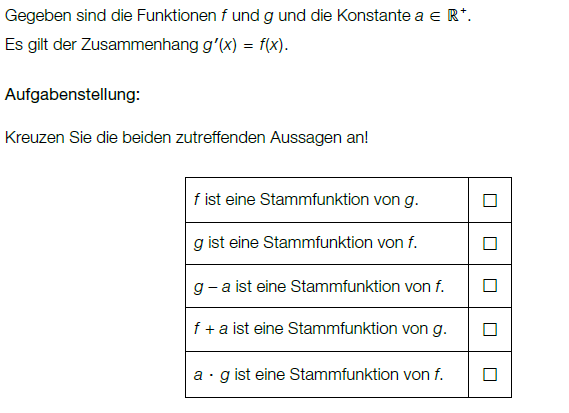
Task: Select the checkbox next to 'g – a ist eine Stammfunktion von f'
Action: tap(490, 286)
